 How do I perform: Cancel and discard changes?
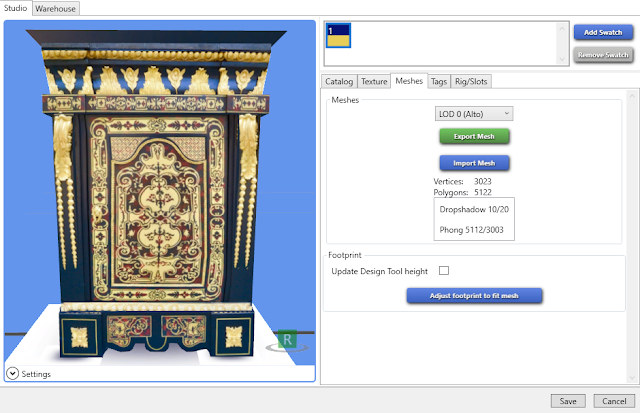[x=614, y=401]
